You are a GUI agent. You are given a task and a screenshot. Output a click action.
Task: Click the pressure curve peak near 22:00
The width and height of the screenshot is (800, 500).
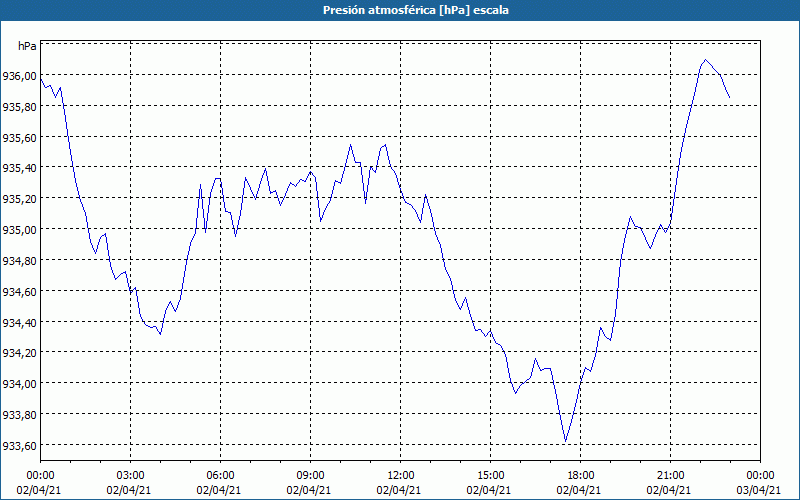[706, 60]
